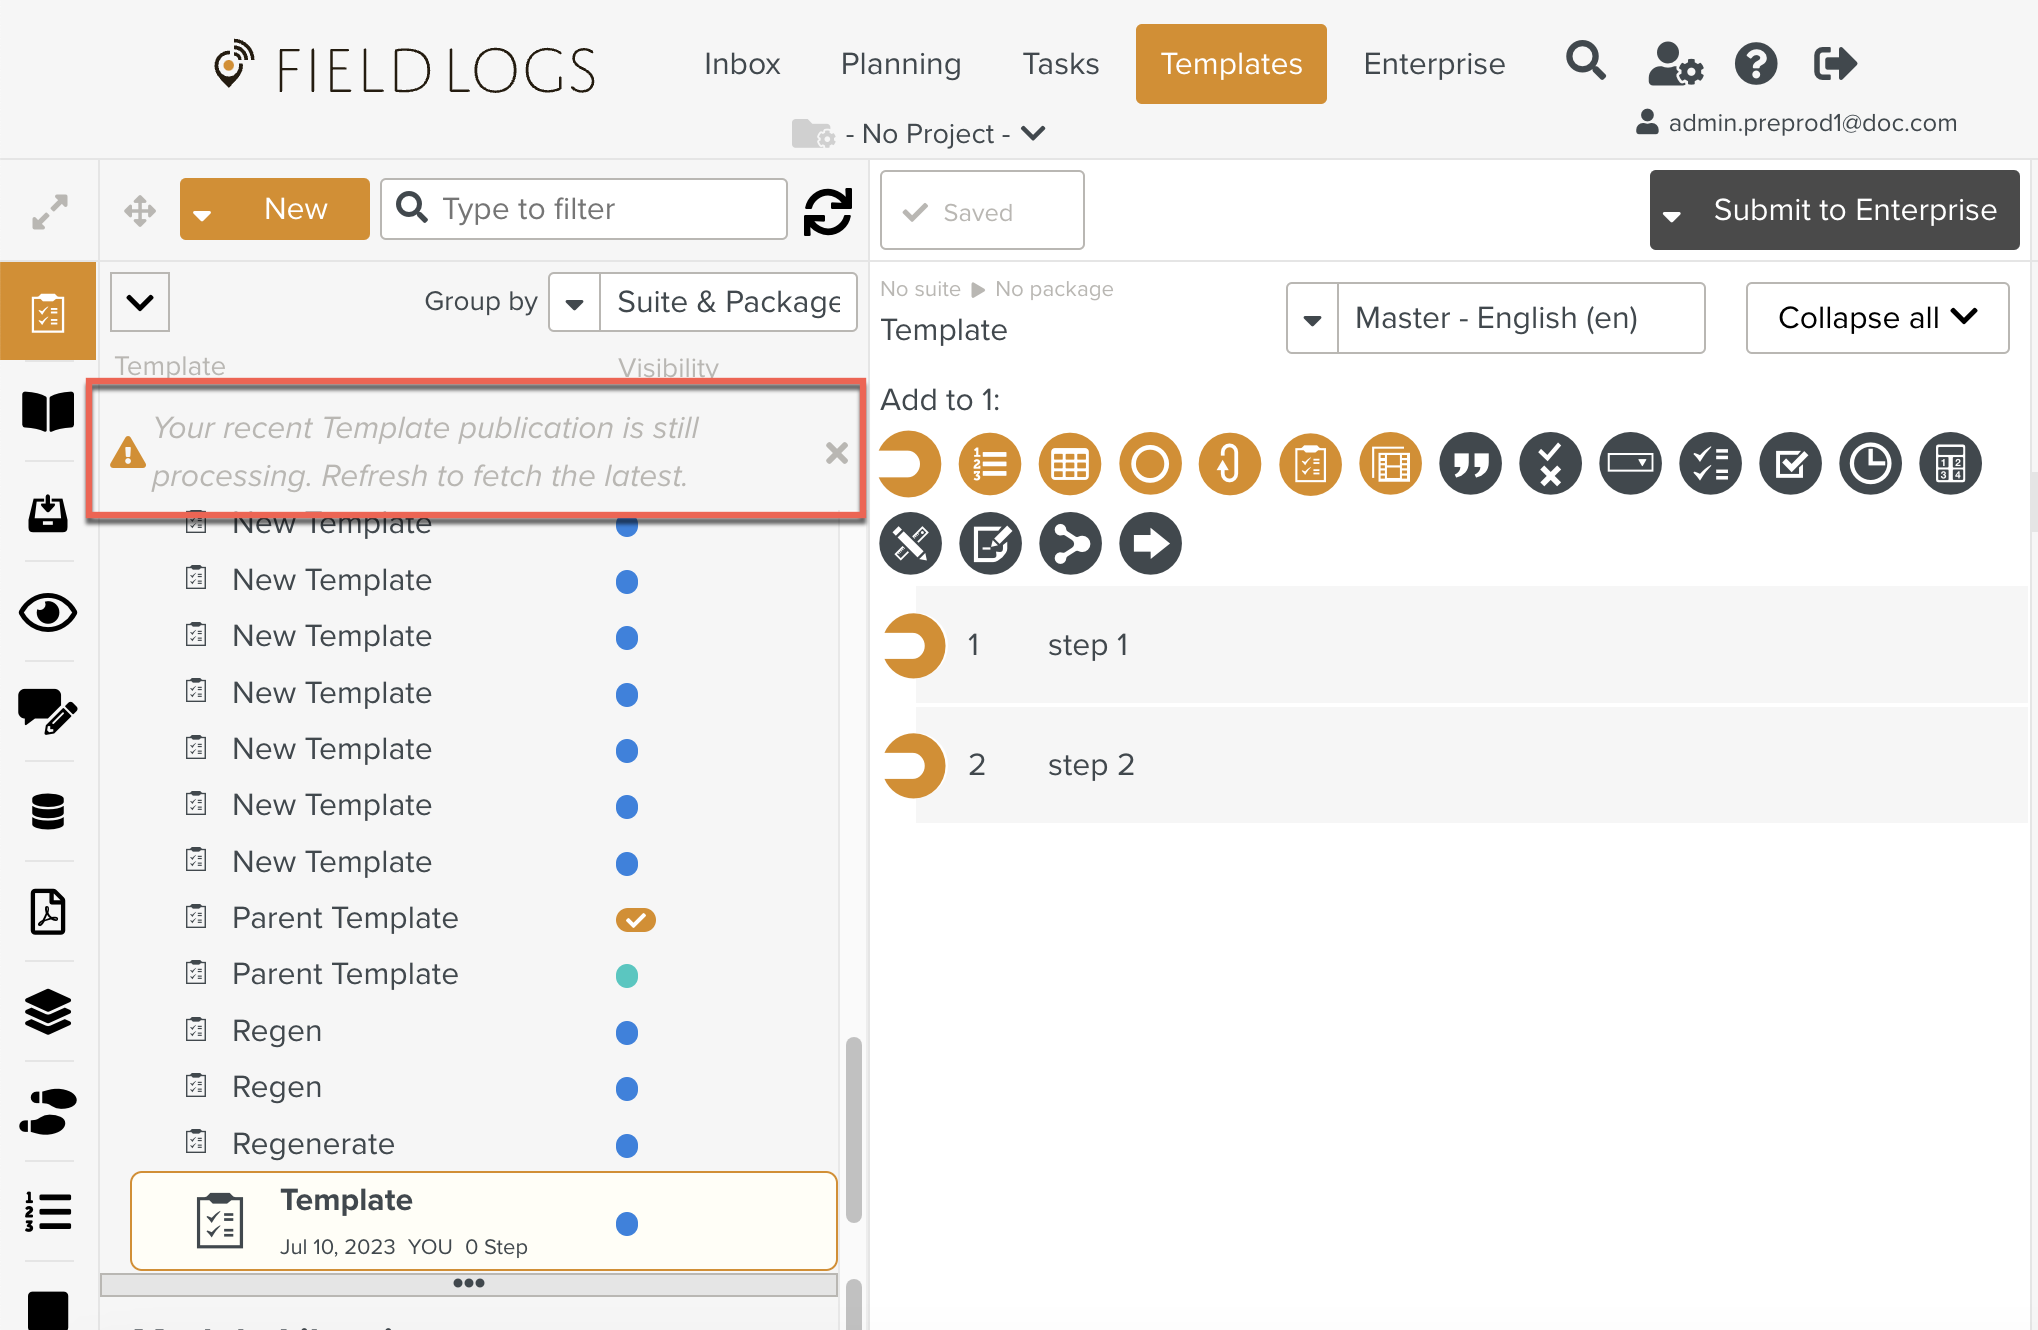Click the logout icon in header
The width and height of the screenshot is (2038, 1330).
tap(1834, 64)
